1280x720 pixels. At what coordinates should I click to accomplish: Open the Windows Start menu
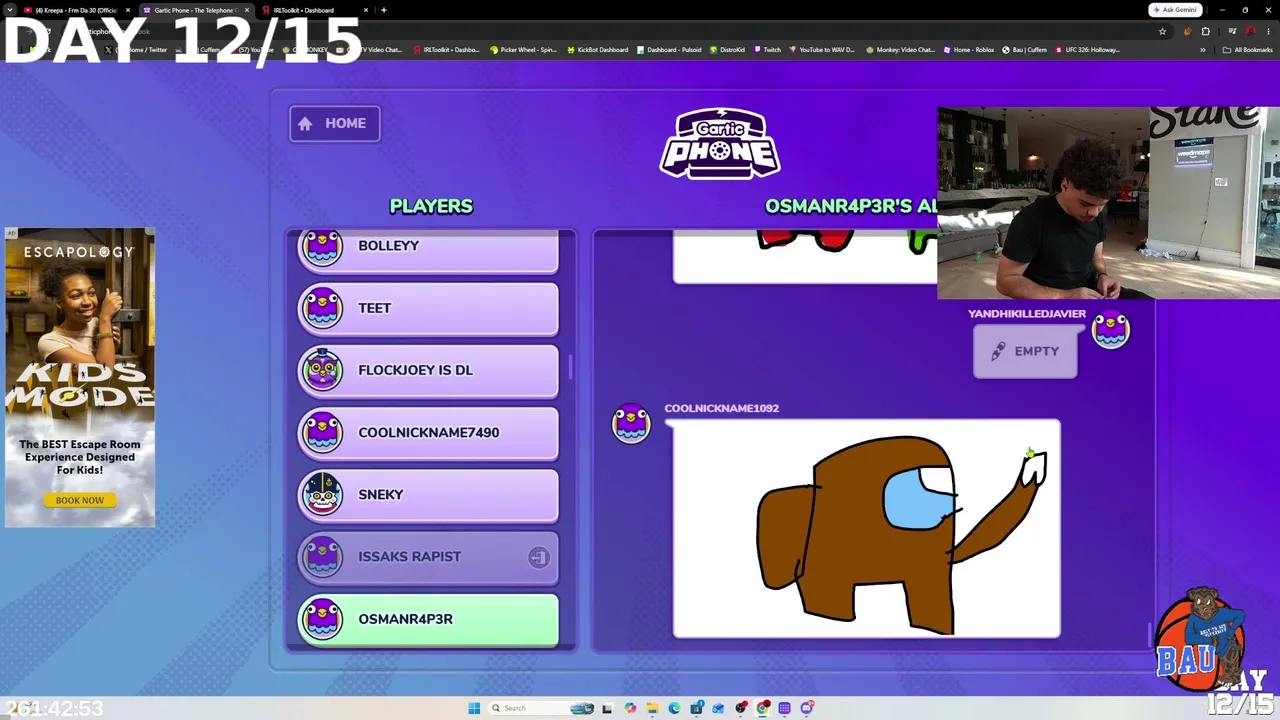point(474,708)
